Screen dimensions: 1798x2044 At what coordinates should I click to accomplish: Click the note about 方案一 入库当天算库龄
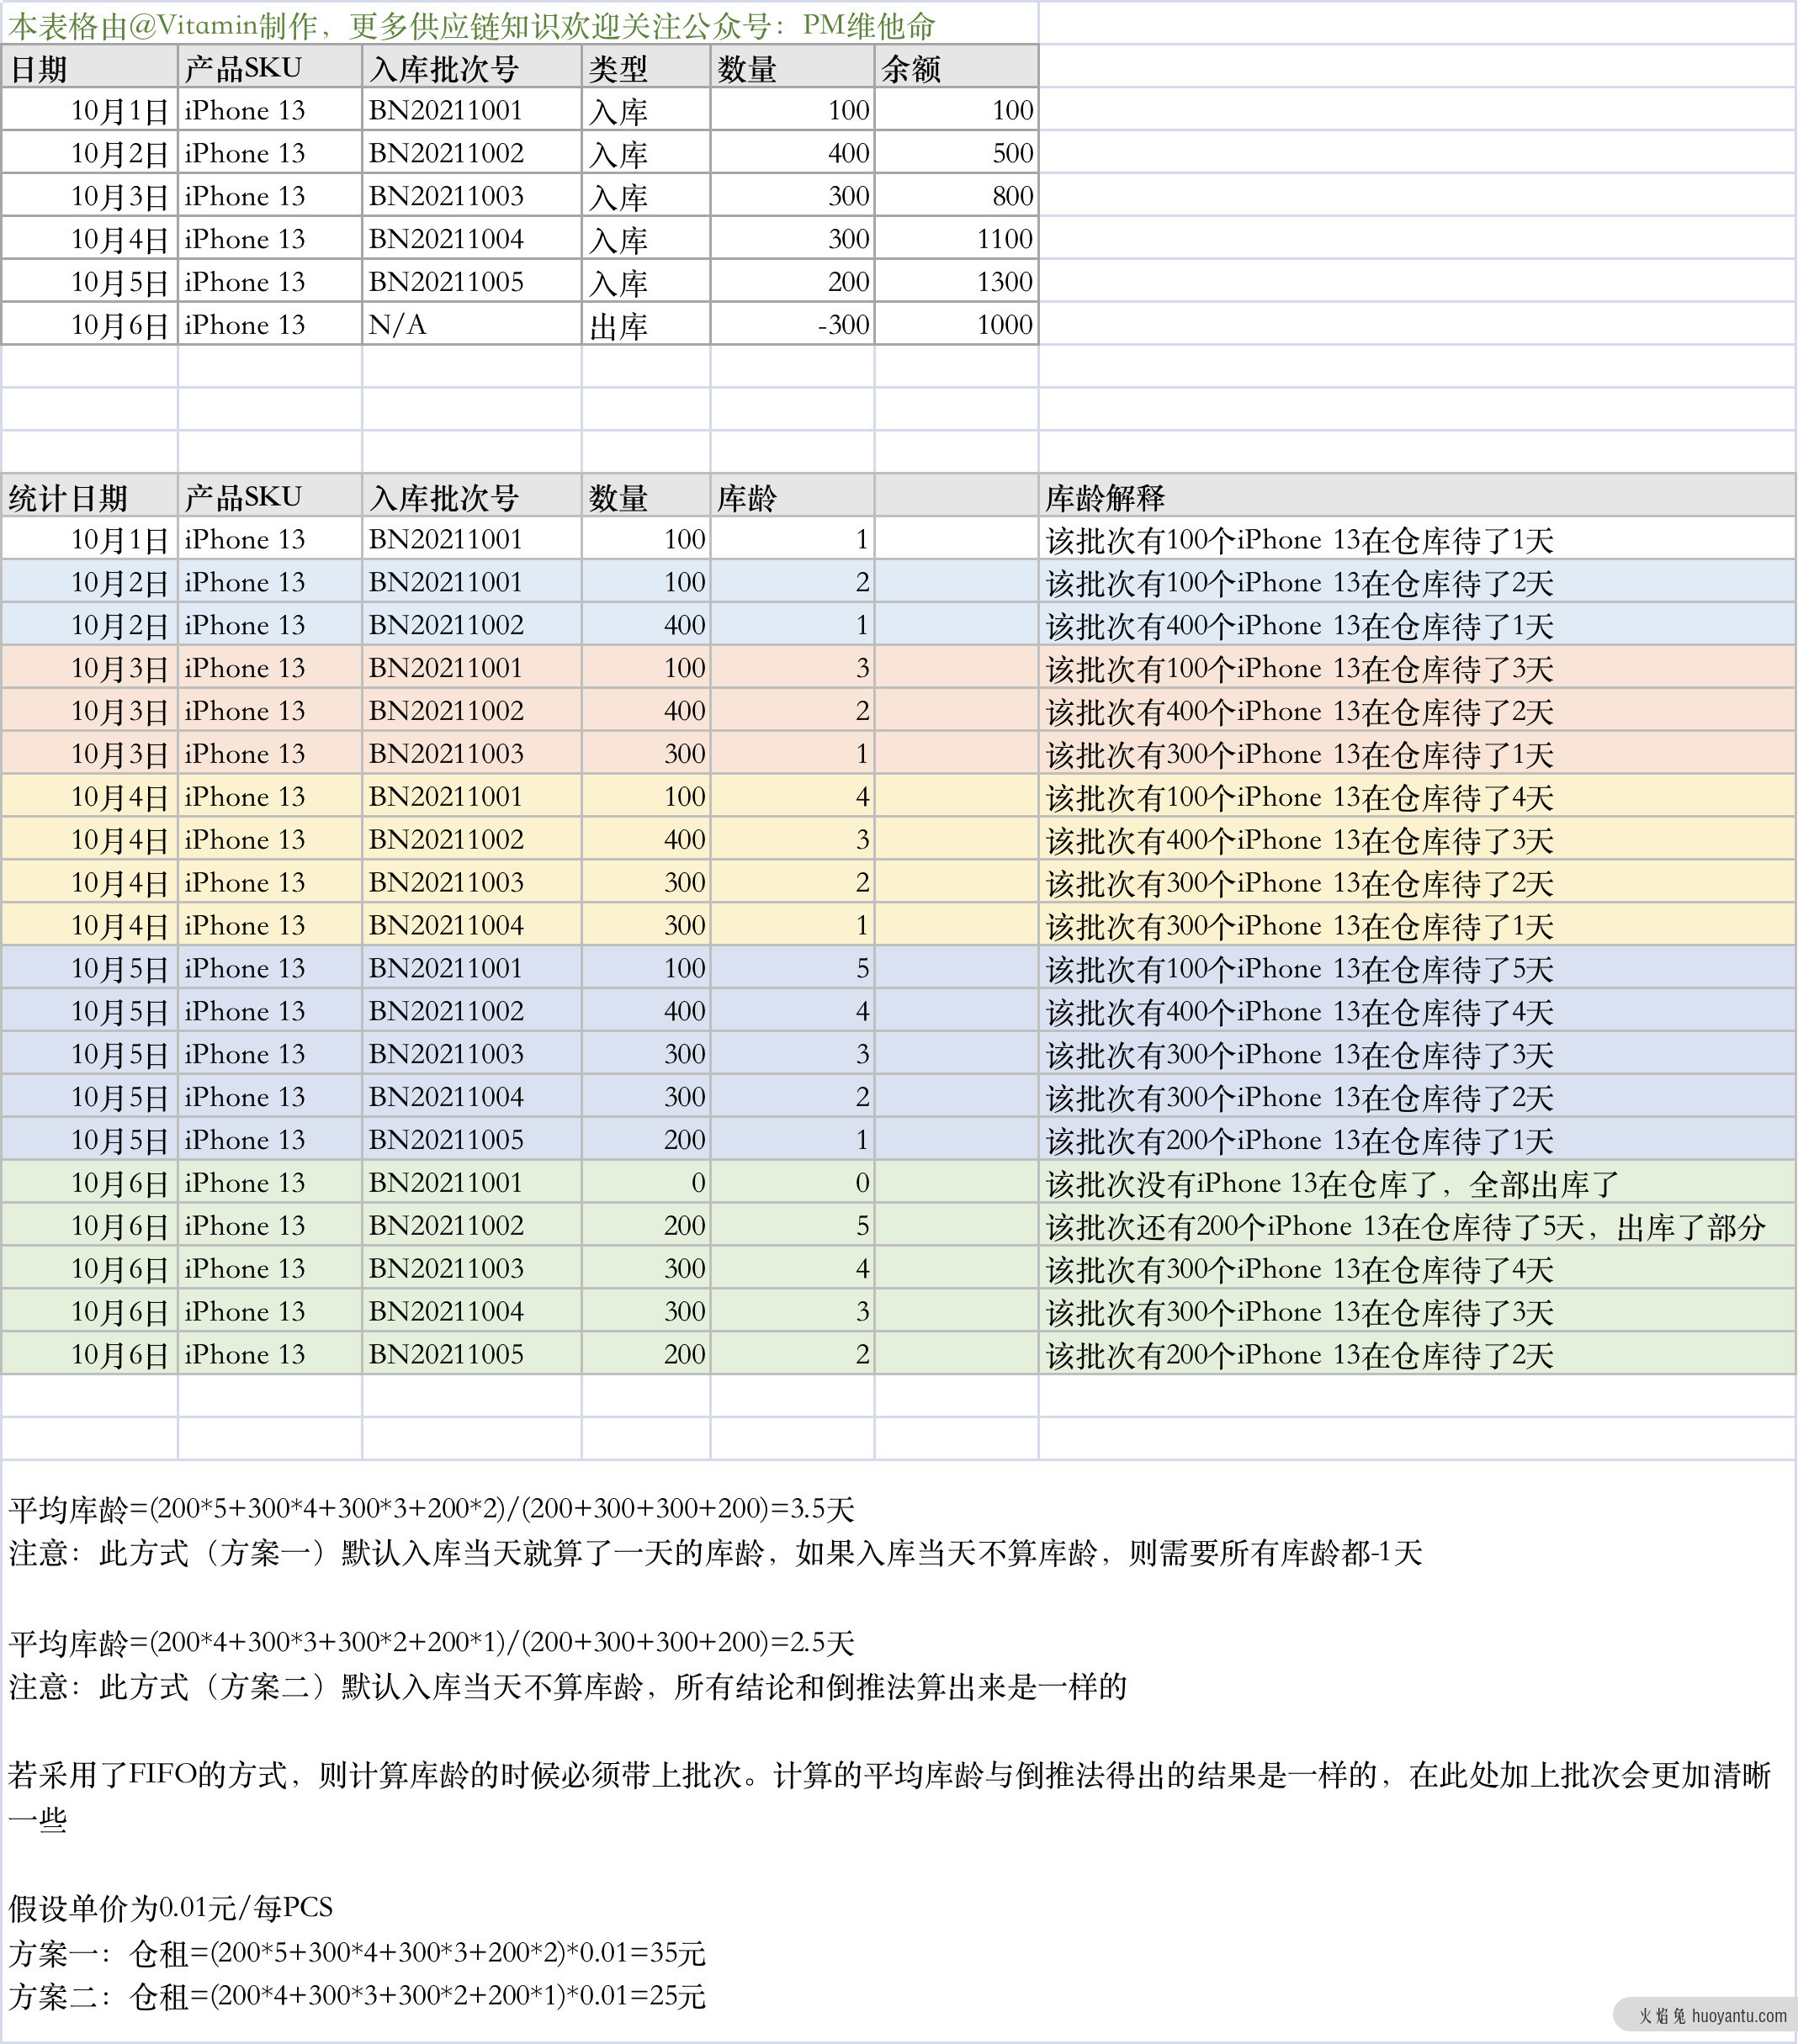[x=715, y=1553]
